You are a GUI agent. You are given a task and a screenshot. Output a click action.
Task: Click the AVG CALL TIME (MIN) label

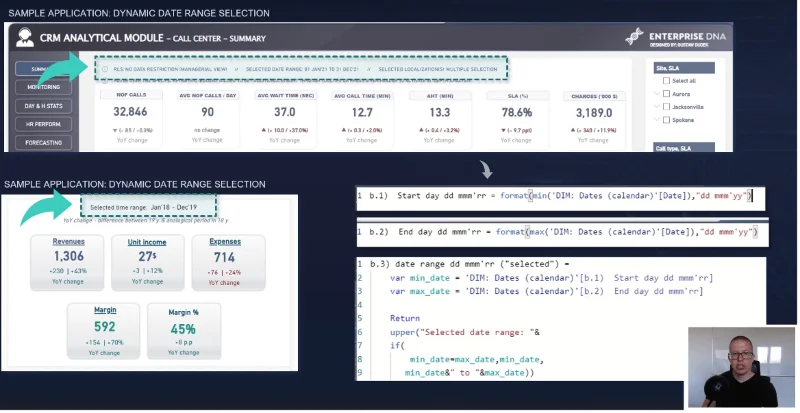tap(362, 96)
